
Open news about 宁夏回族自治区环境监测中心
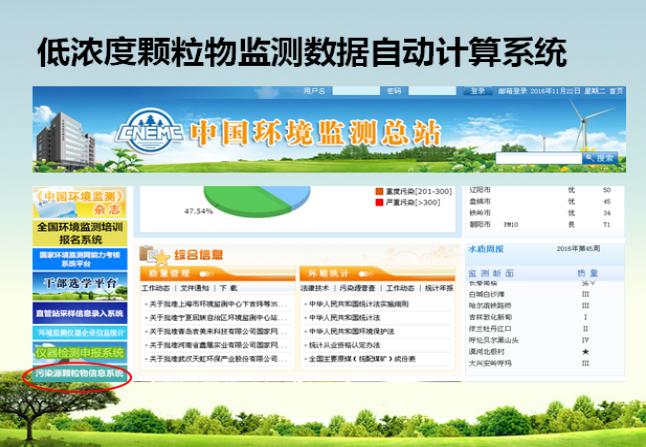point(218,318)
